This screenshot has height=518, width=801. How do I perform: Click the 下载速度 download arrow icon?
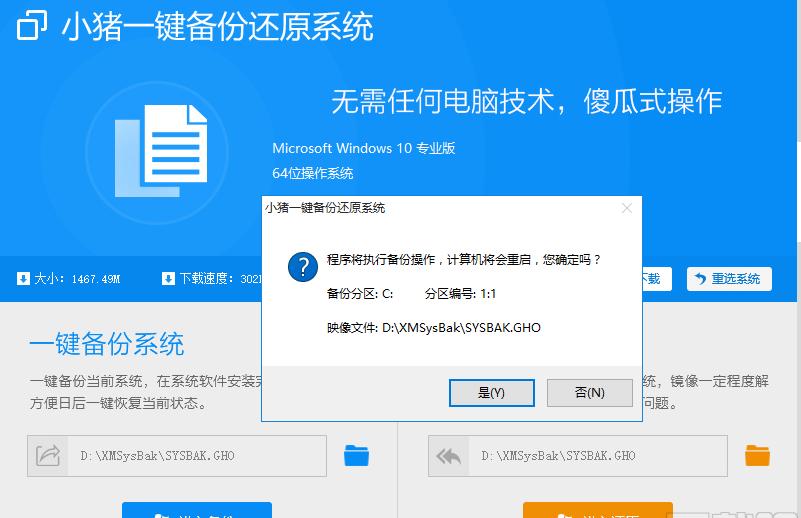click(168, 278)
